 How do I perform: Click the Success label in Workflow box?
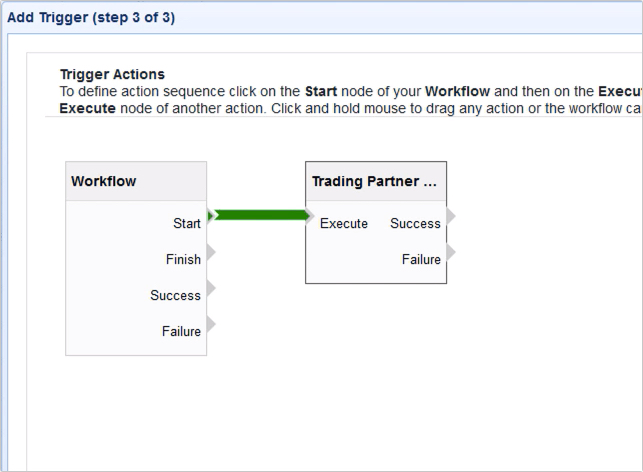(x=175, y=295)
